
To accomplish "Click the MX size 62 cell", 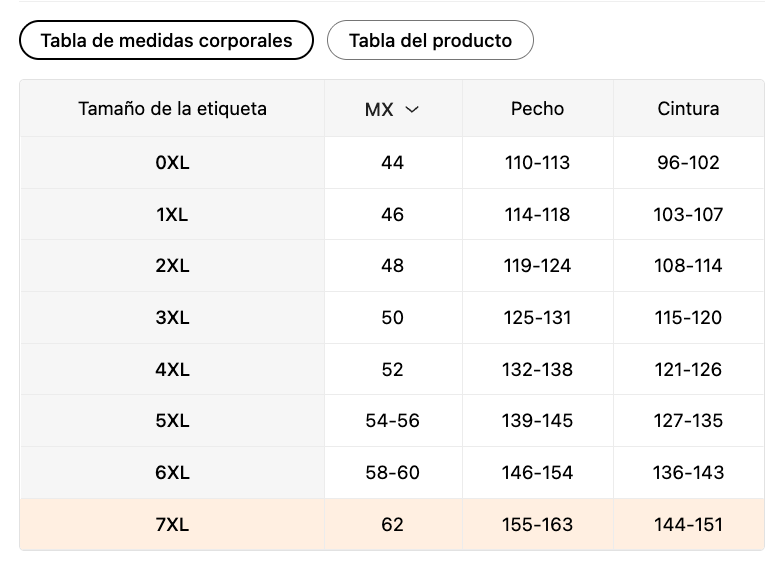I will 392,525.
